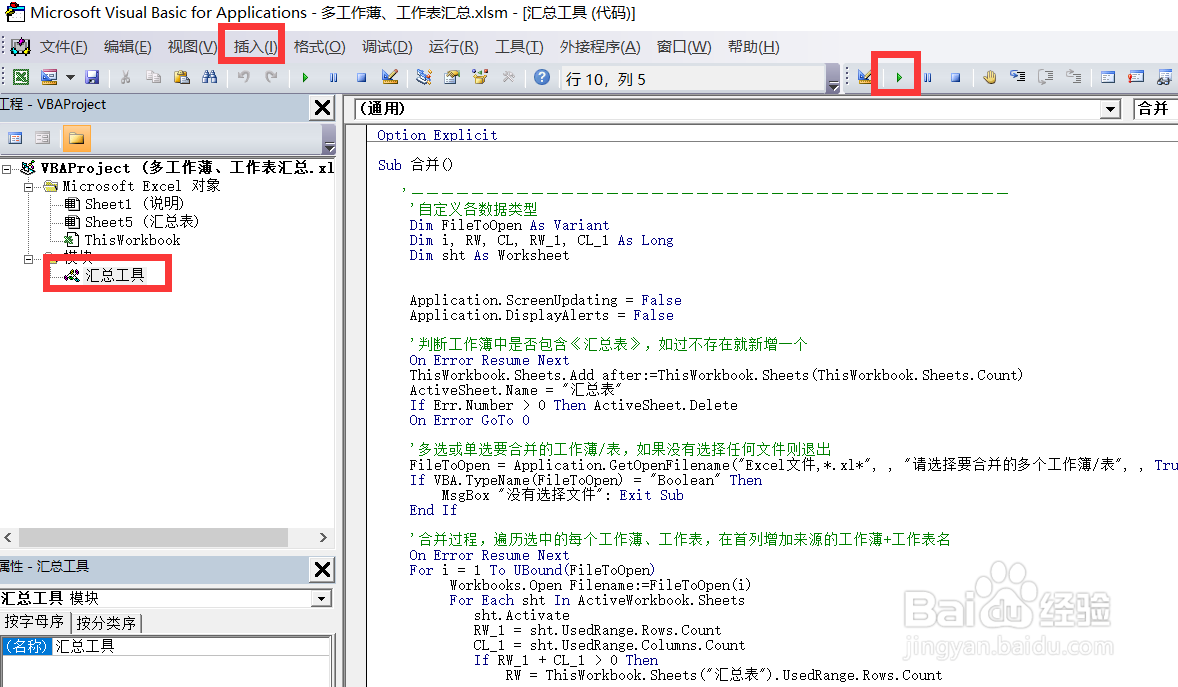This screenshot has width=1178, height=687.
Task: Open Find with the binoculars icon
Action: (x=210, y=77)
